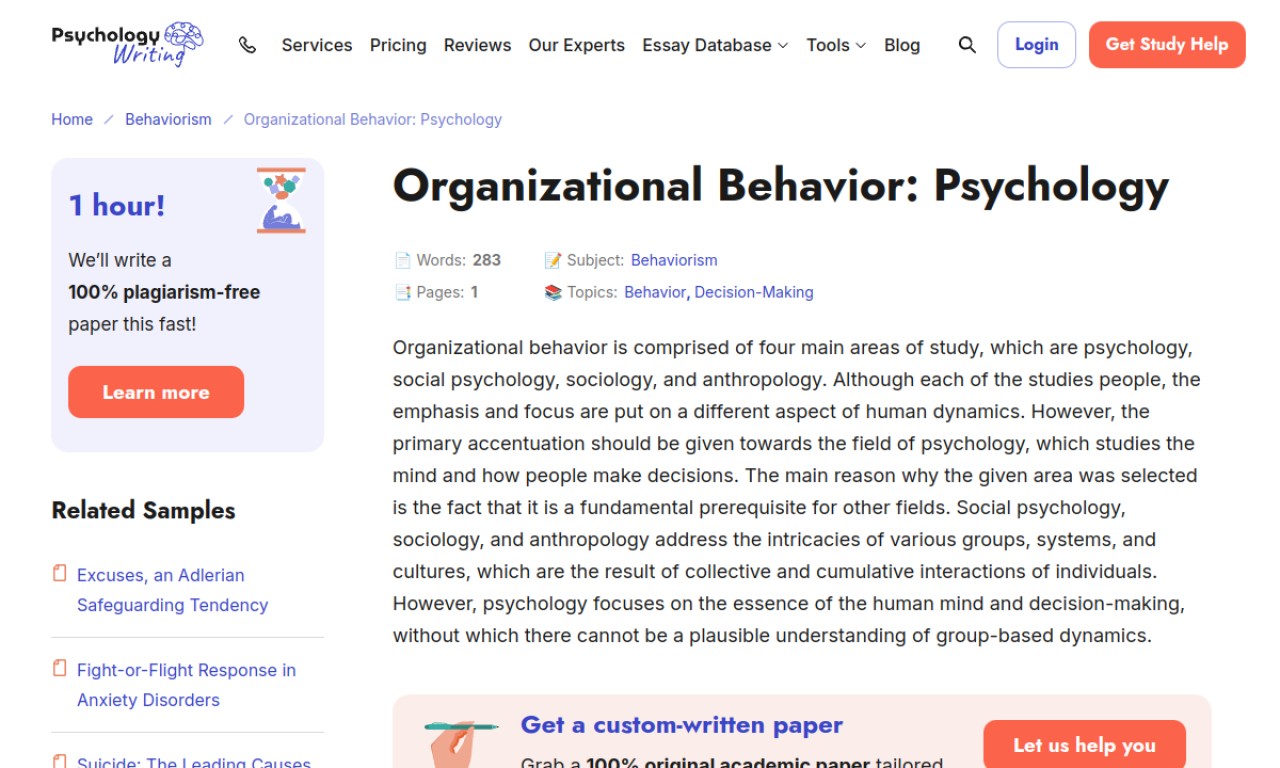Click the Words page icon
This screenshot has height=768, width=1280.
(402, 260)
